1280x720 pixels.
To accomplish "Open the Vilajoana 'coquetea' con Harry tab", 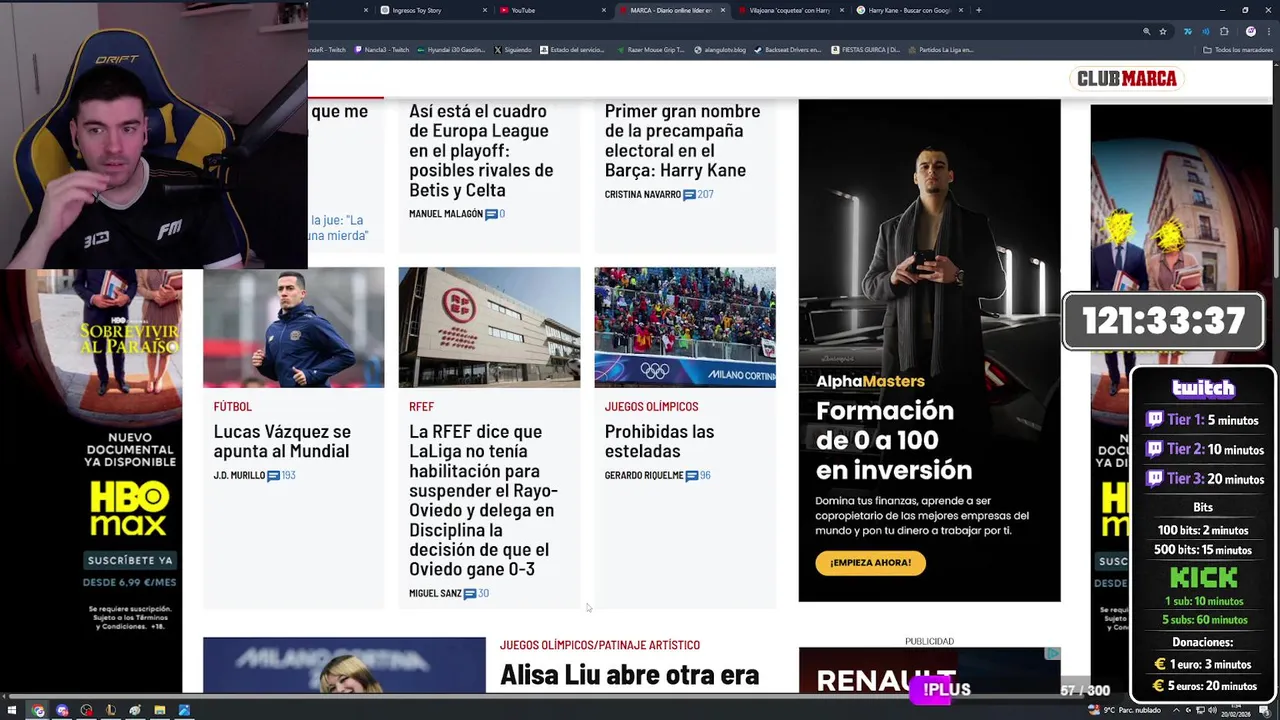I will [790, 10].
